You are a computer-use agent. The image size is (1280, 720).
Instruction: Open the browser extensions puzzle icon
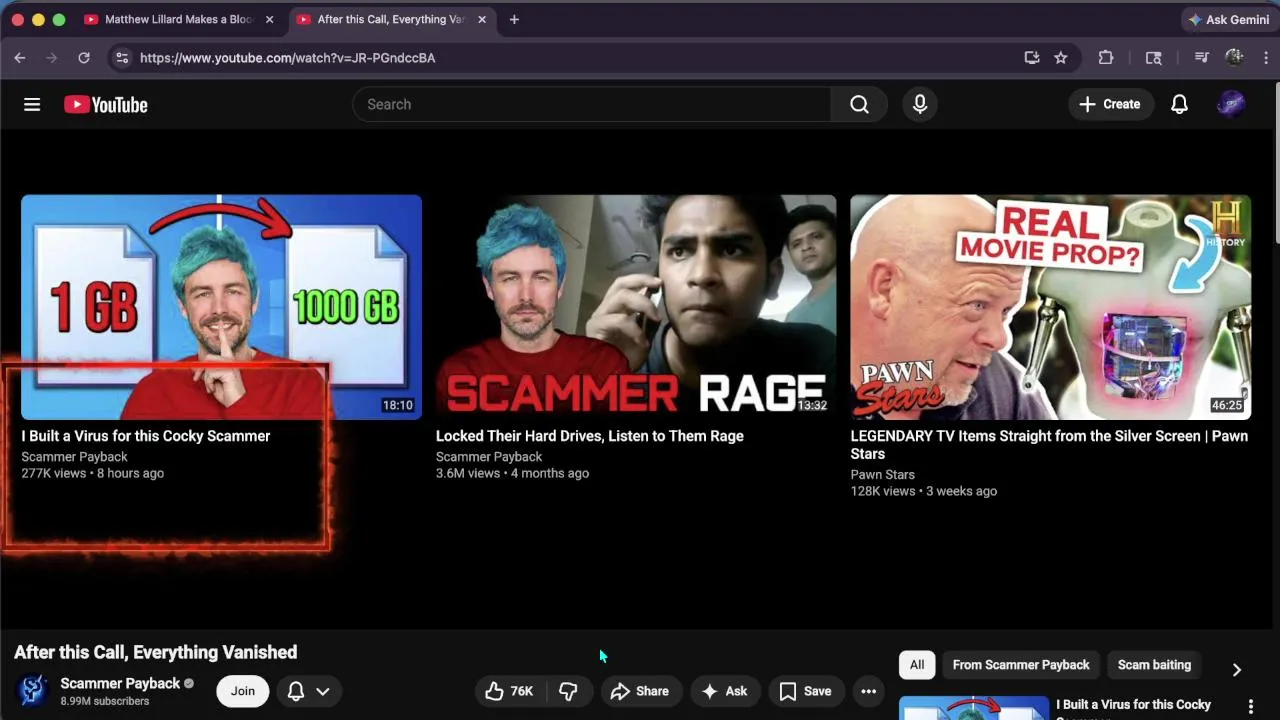pyautogui.click(x=1106, y=58)
